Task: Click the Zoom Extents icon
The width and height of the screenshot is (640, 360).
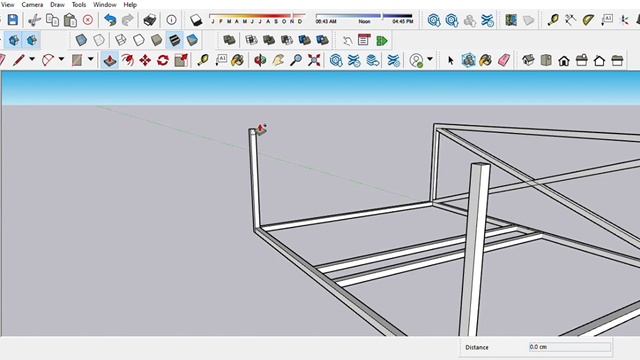Action: coord(314,60)
